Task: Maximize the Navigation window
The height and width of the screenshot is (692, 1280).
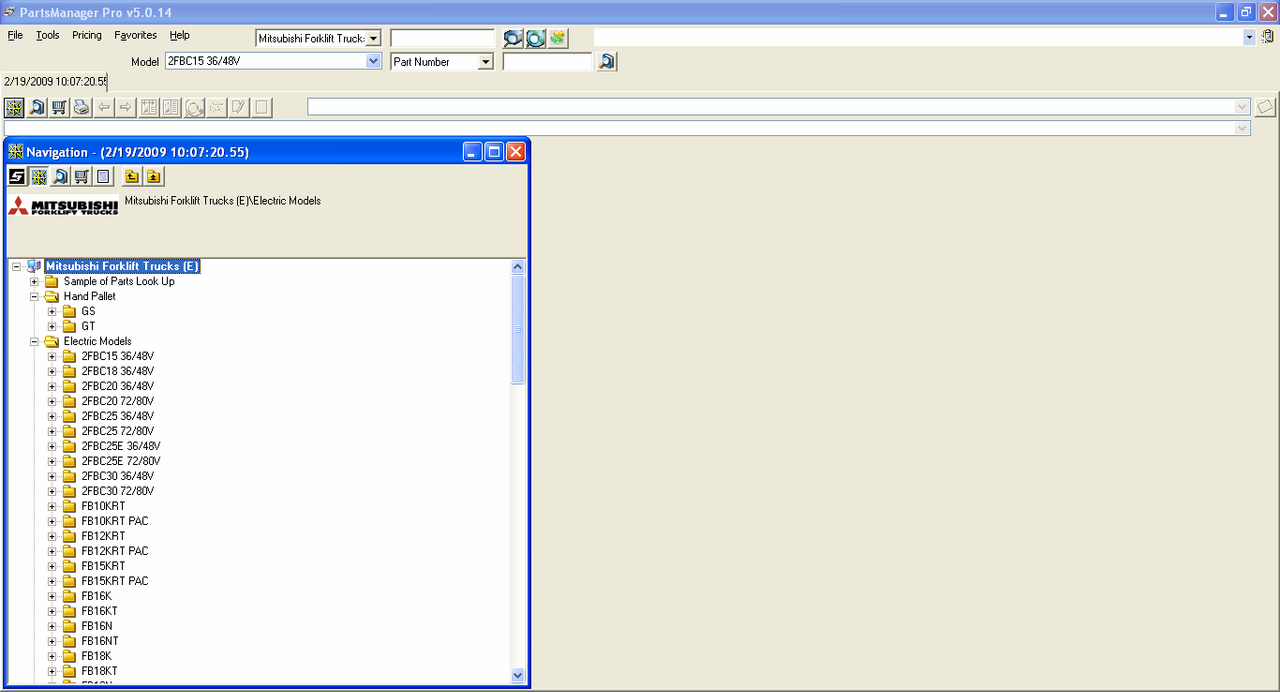Action: pyautogui.click(x=494, y=152)
